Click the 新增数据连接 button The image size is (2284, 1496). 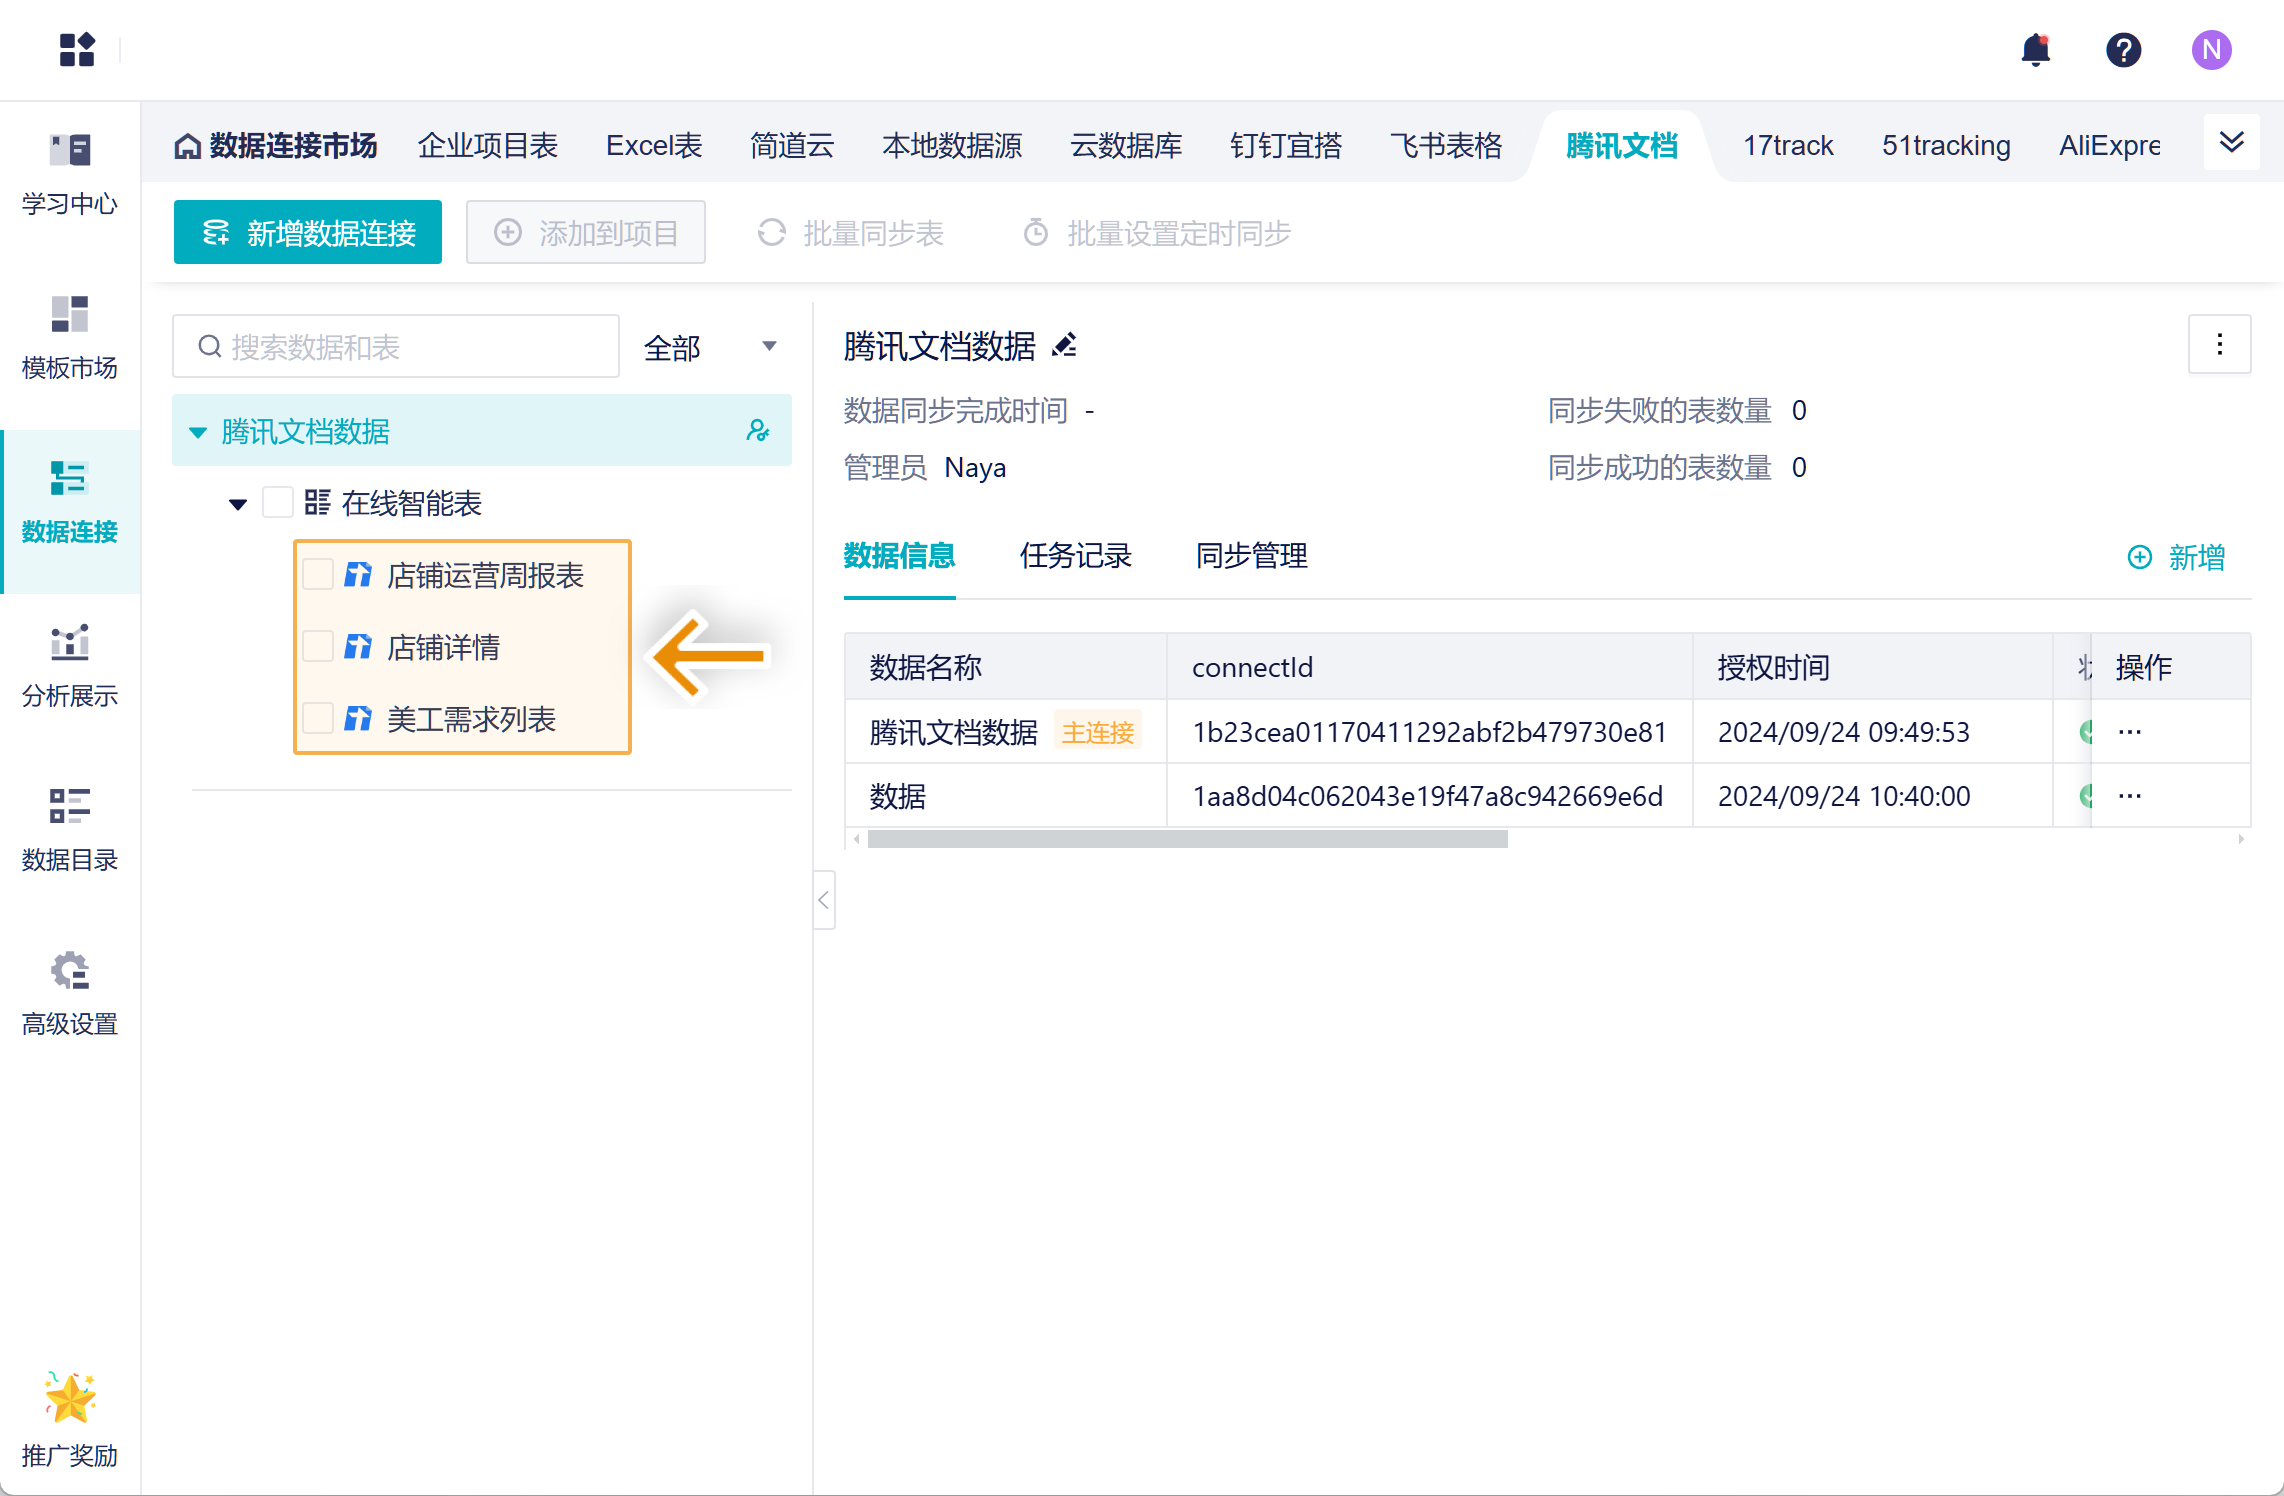308,233
